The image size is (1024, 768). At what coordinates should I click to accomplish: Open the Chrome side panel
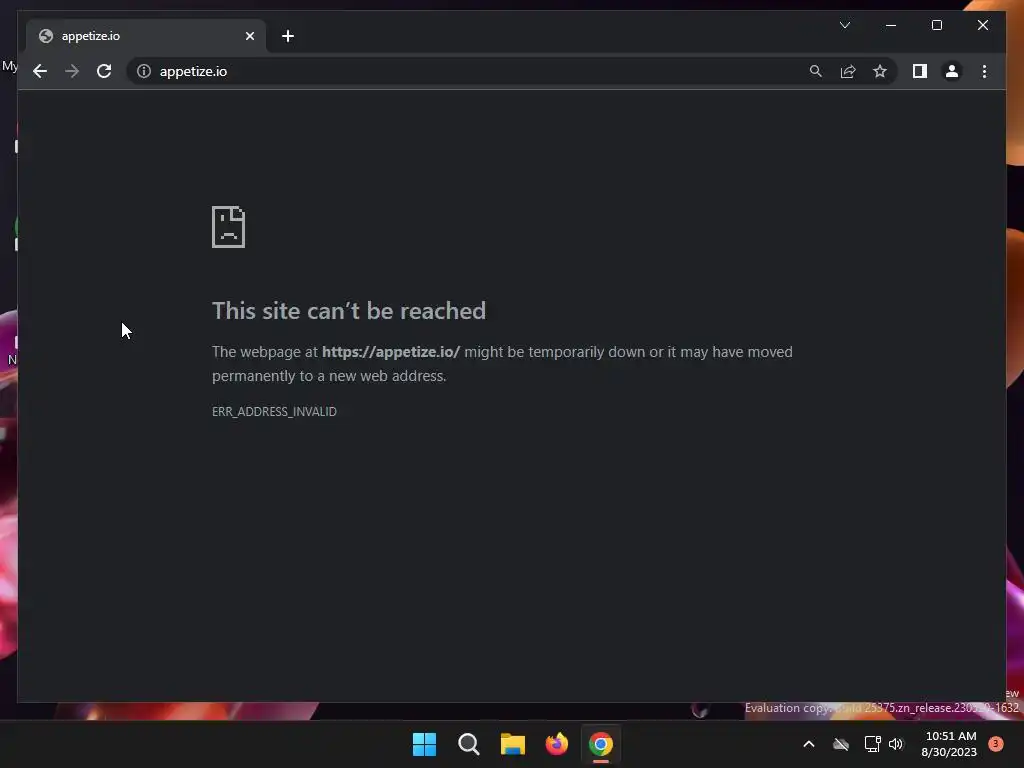pos(920,71)
